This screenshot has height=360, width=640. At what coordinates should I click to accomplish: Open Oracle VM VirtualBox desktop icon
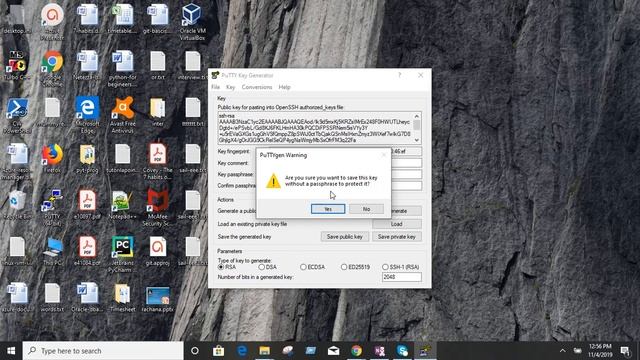coord(192,22)
